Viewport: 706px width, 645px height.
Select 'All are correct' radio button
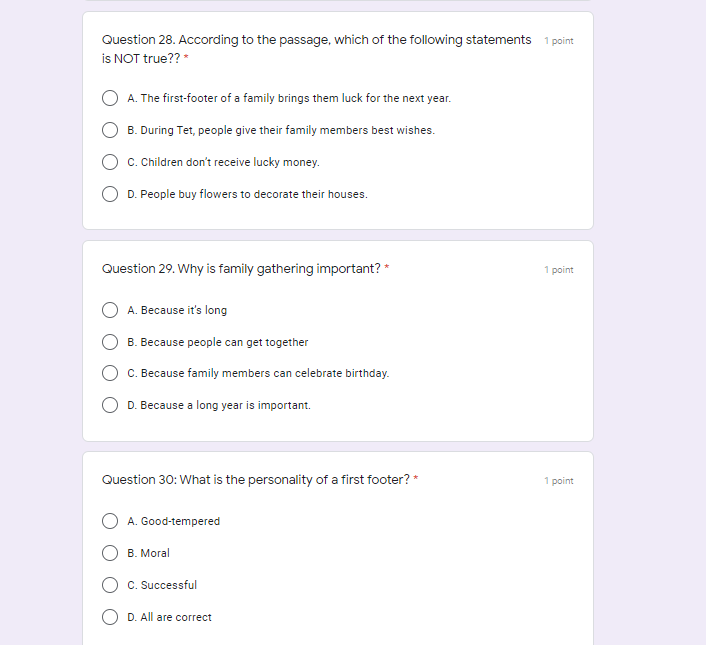[110, 617]
